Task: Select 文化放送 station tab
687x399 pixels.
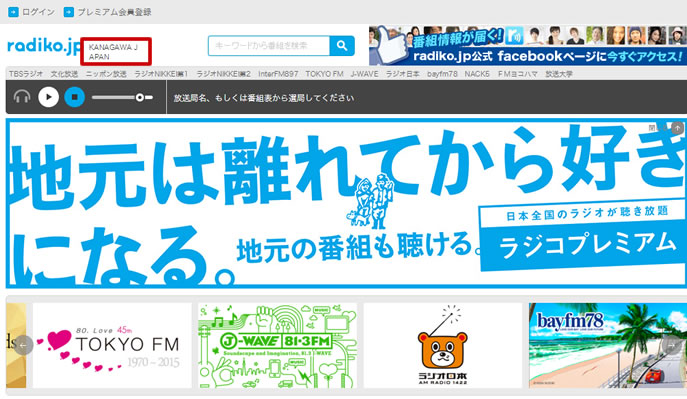Action: point(64,74)
